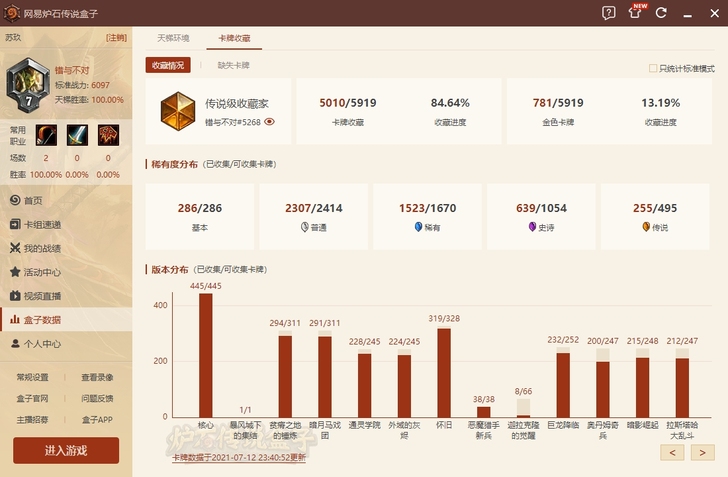Select the 缺失卡牌 sub-tab
The image size is (728, 477).
point(234,65)
